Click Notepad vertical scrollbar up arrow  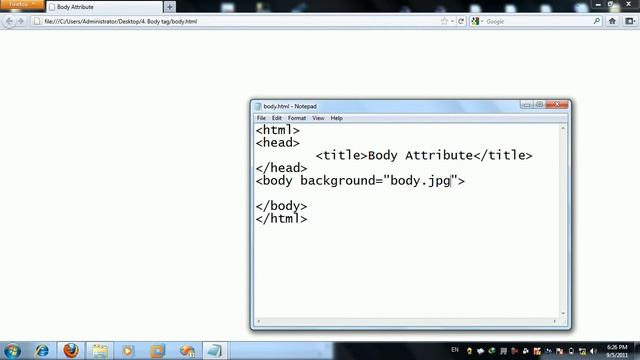(563, 128)
